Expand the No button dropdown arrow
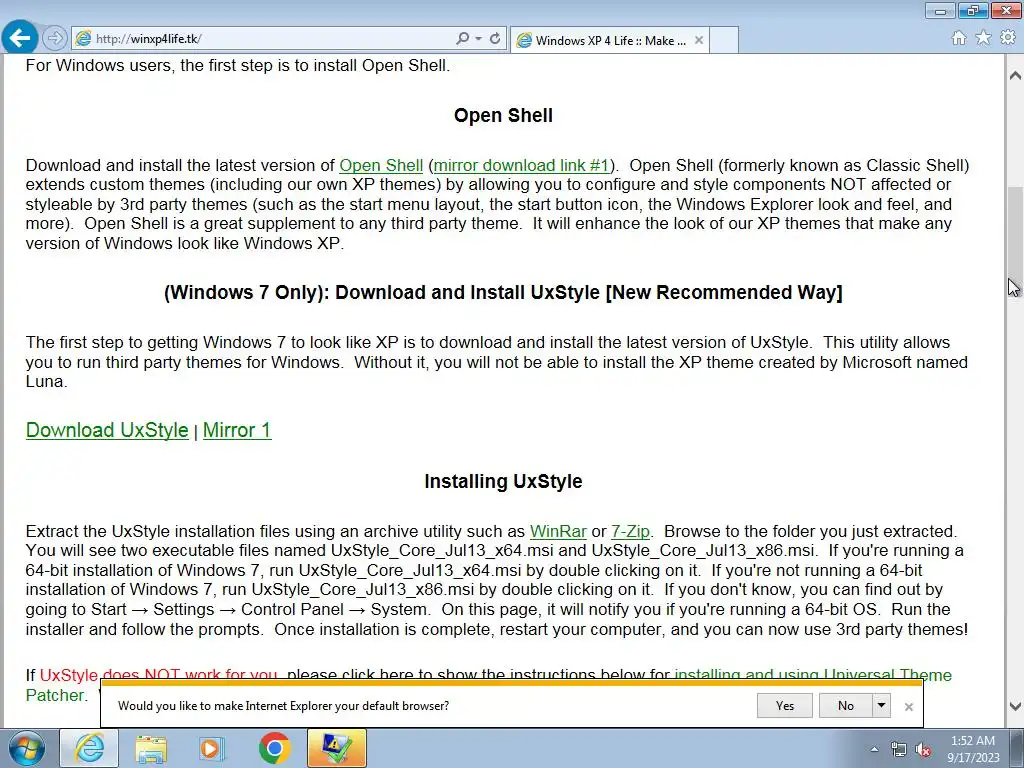 coord(882,706)
